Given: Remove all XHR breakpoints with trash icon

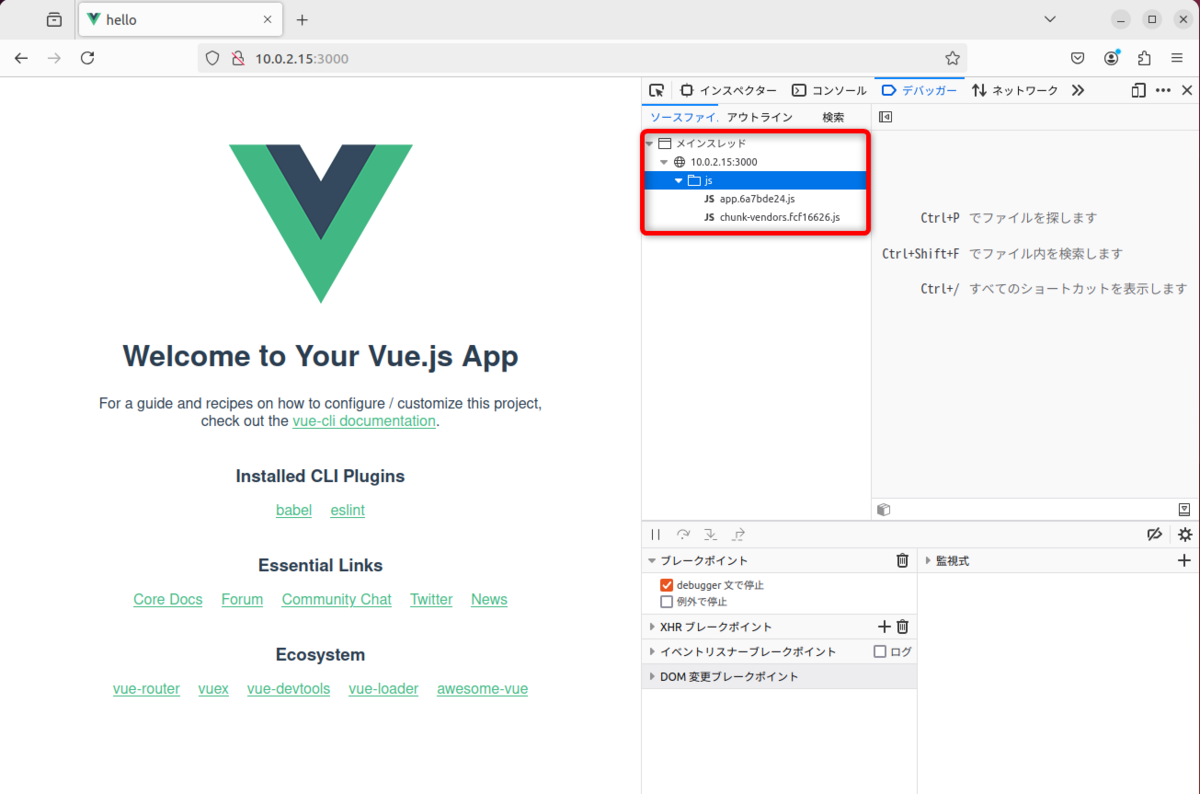Looking at the screenshot, I should pos(902,627).
